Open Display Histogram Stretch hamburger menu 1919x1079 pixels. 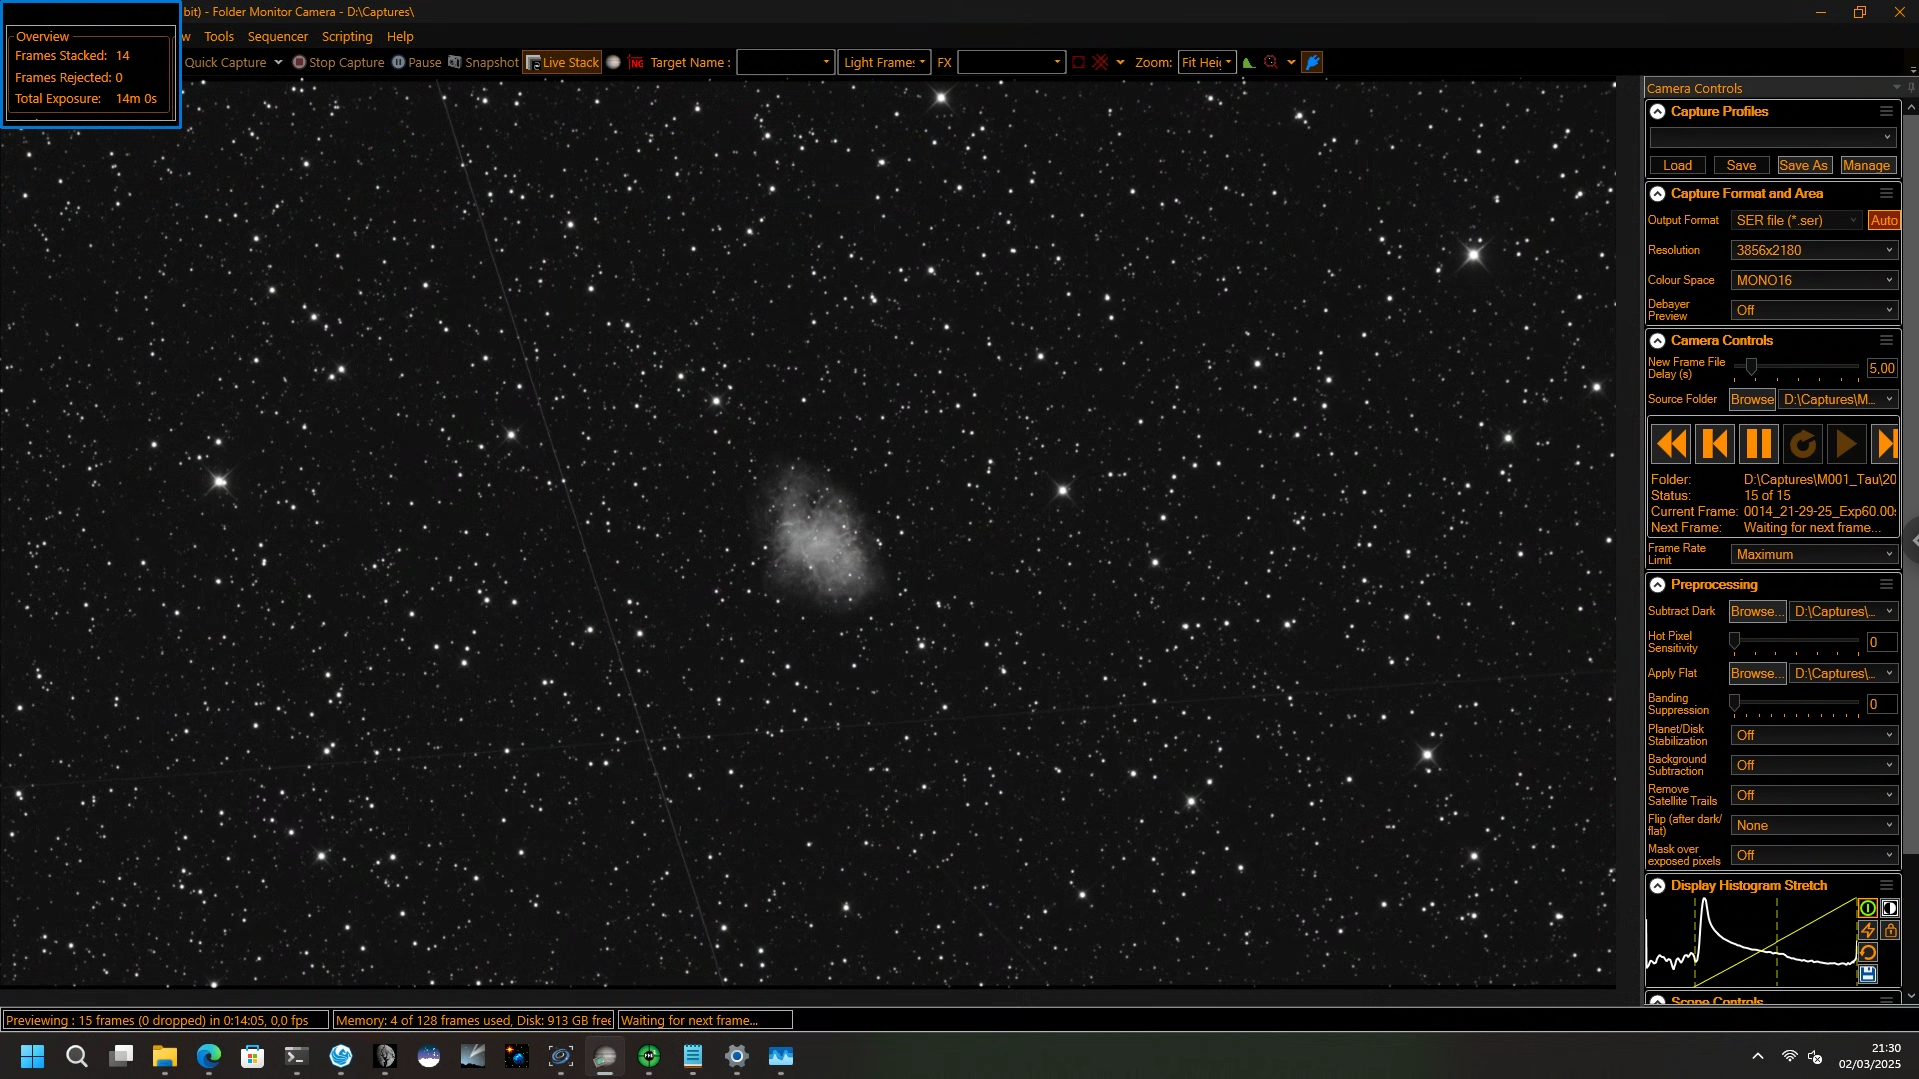tap(1886, 886)
